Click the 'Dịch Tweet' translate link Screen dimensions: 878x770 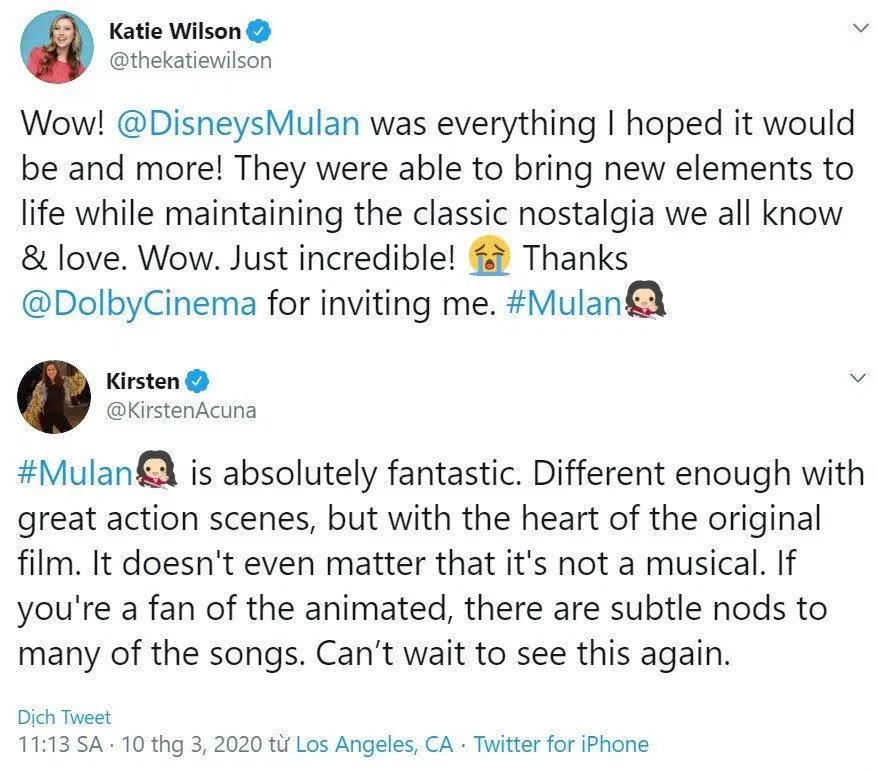[x=64, y=717]
